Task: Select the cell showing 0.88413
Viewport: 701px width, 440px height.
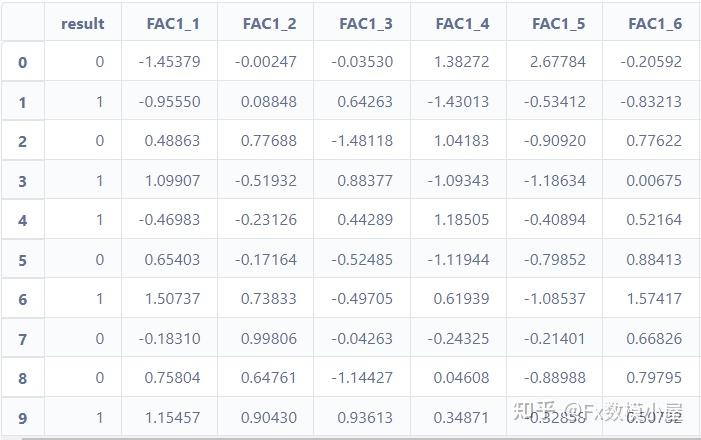Action: [x=655, y=260]
